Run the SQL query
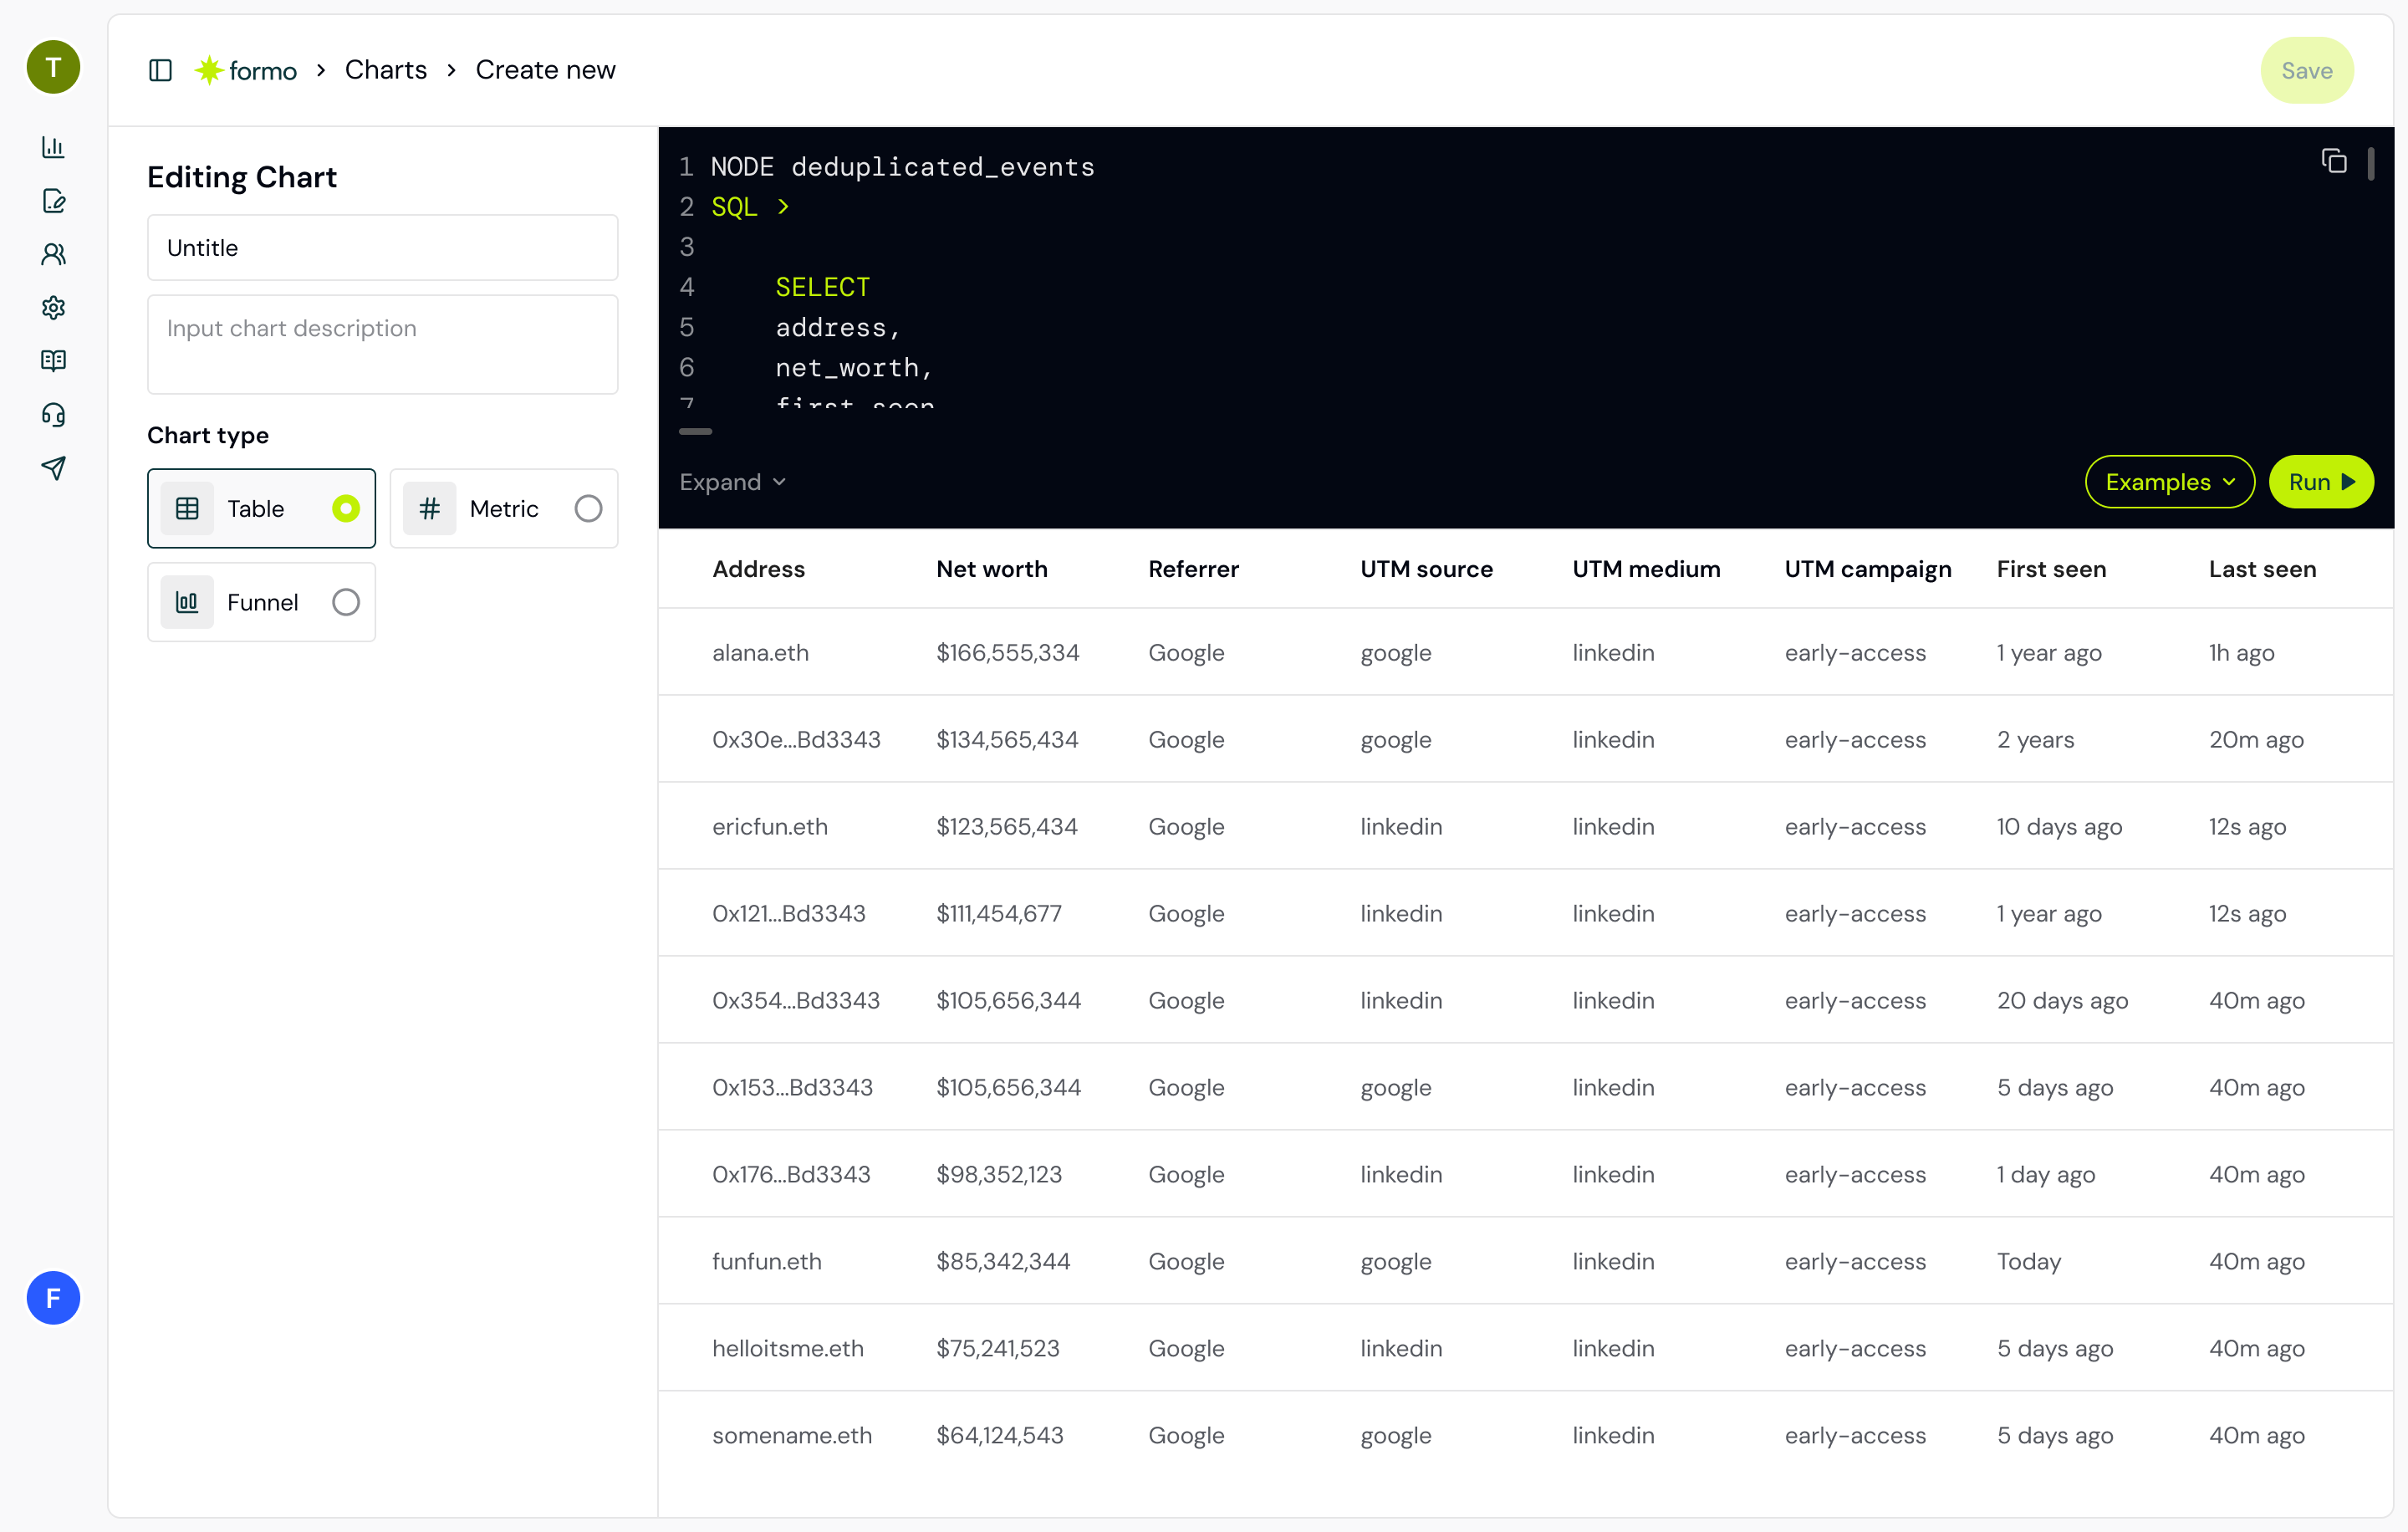The height and width of the screenshot is (1532, 2408). pyautogui.click(x=2320, y=482)
